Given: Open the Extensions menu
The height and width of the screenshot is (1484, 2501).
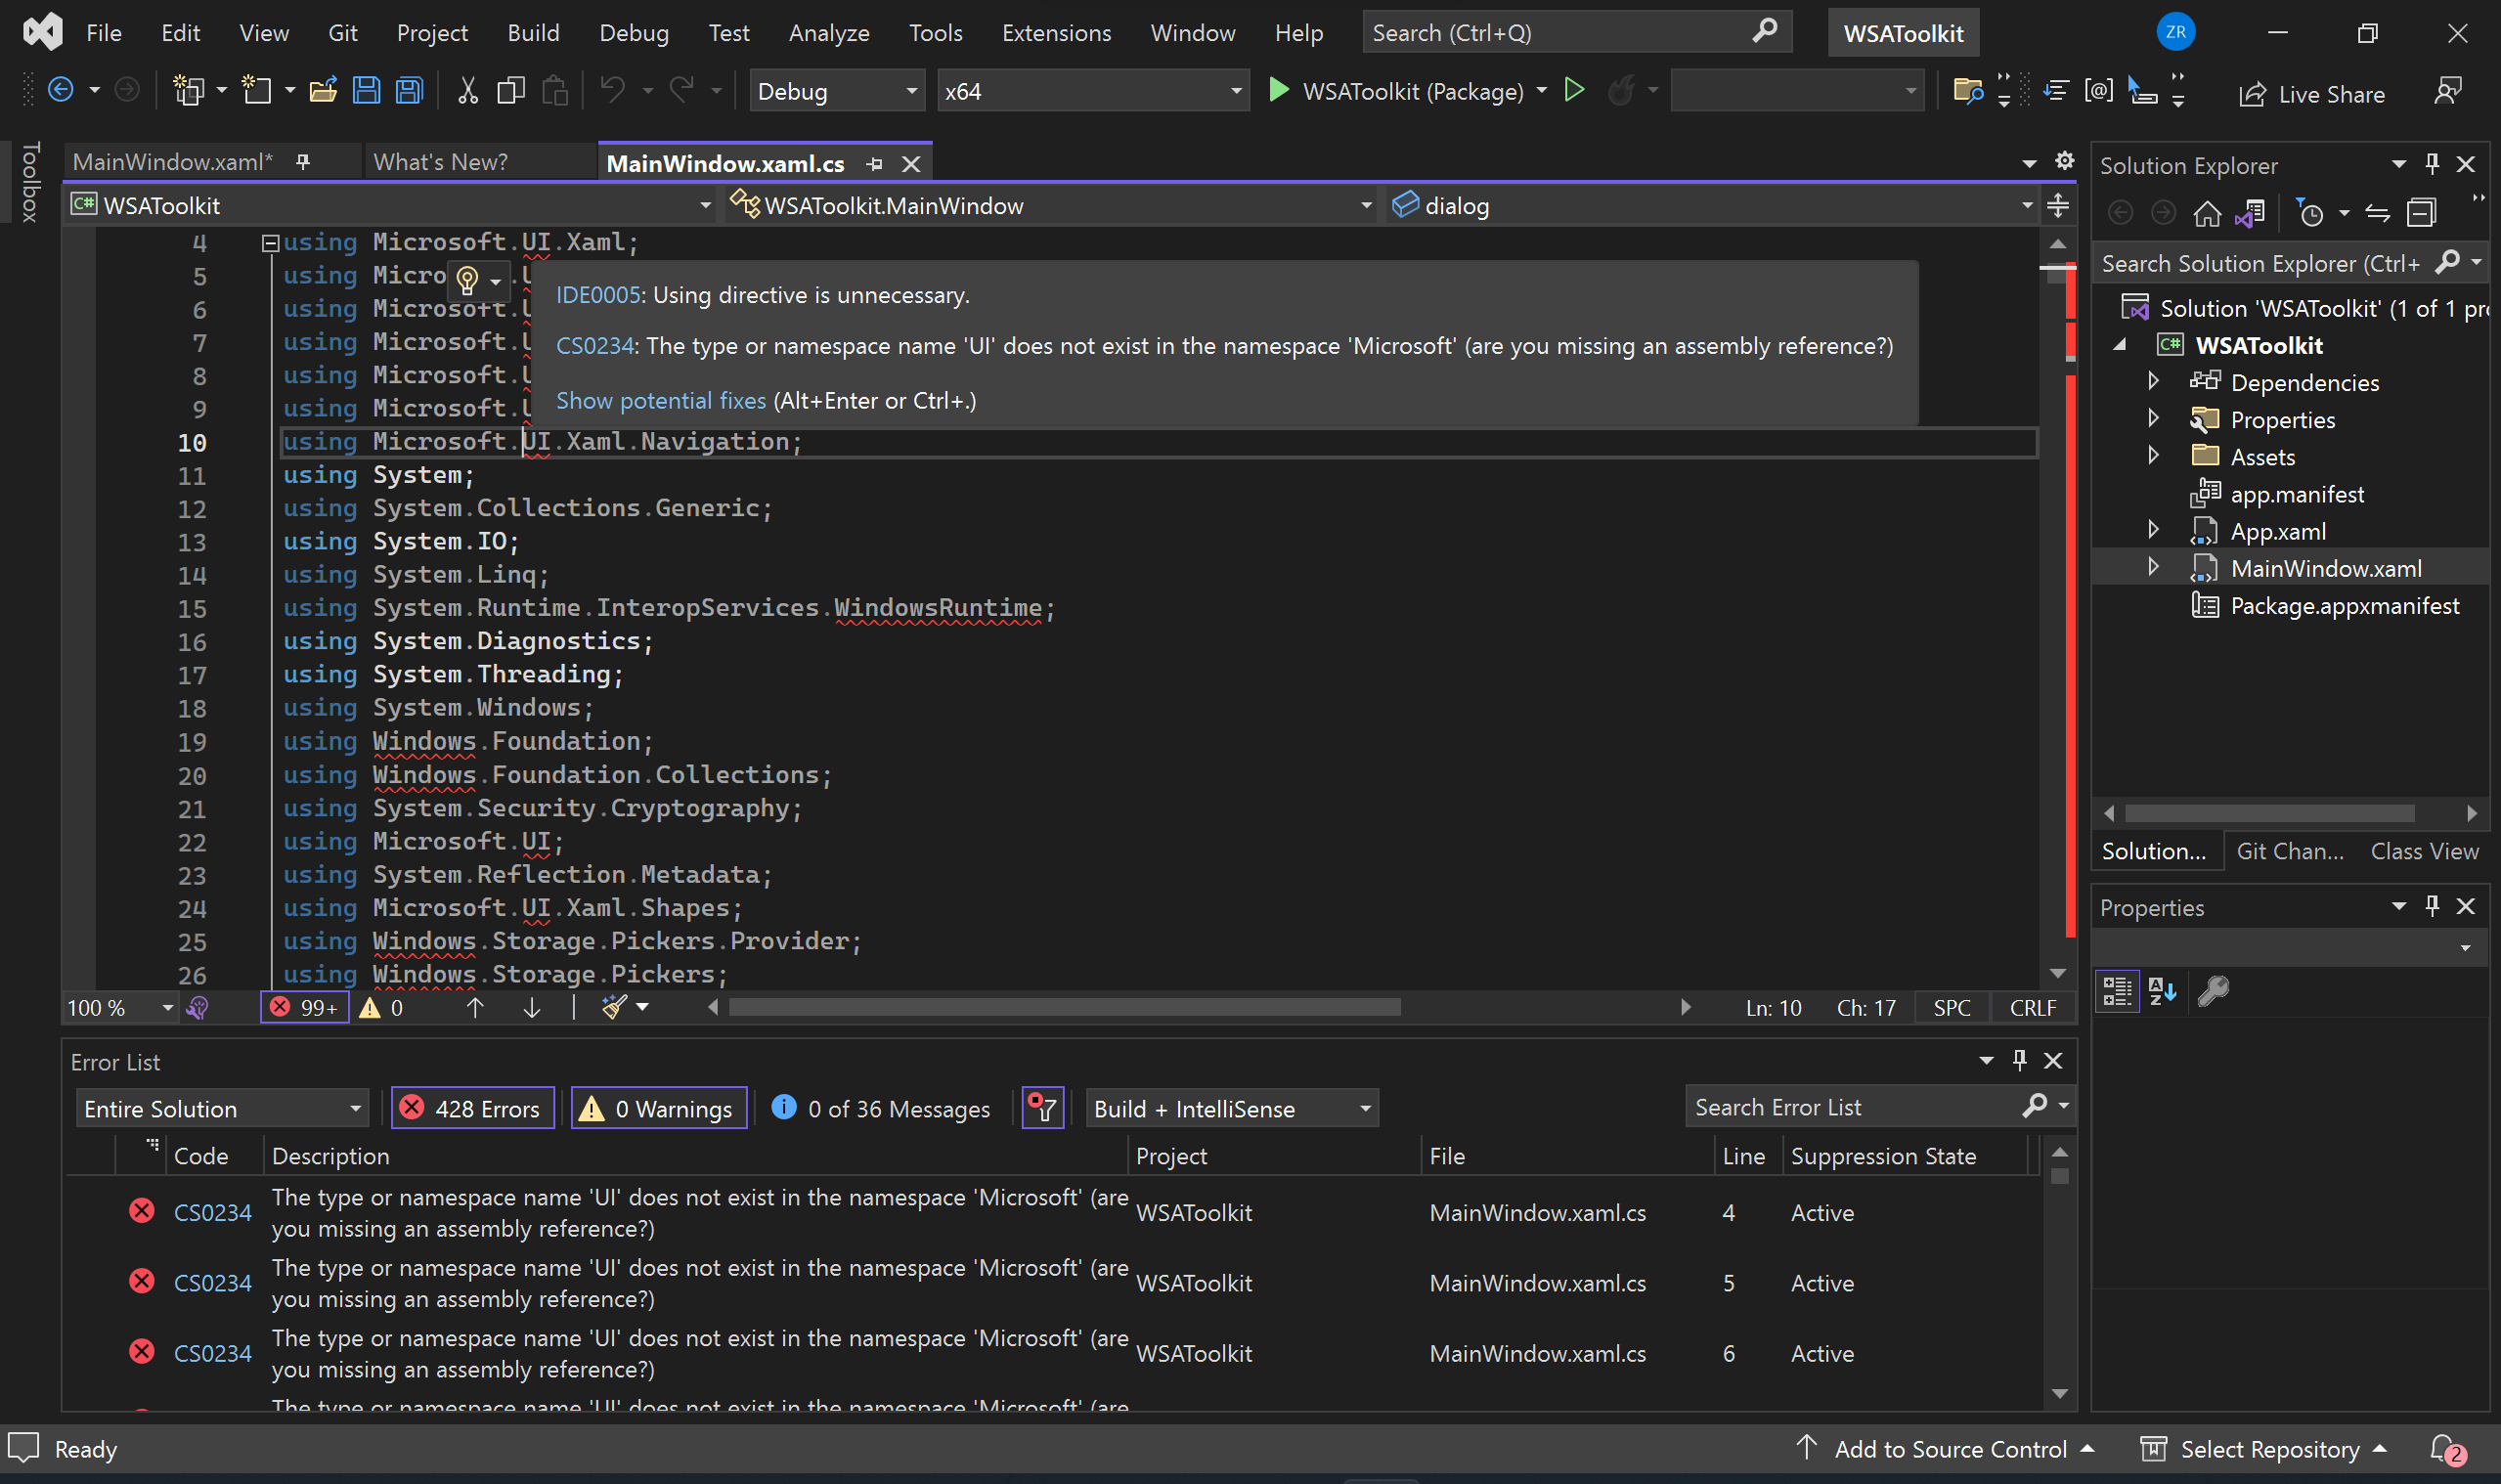Looking at the screenshot, I should [1056, 33].
